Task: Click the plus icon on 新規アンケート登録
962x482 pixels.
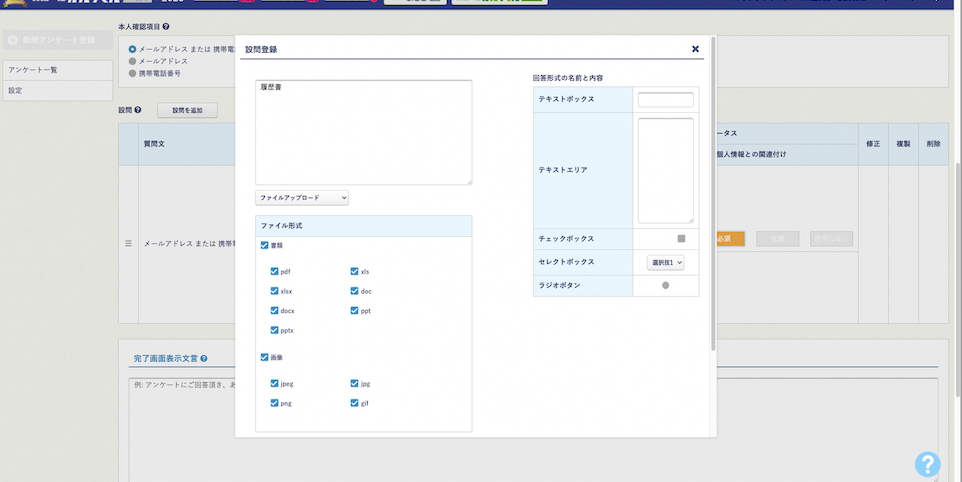Action: coord(13,40)
